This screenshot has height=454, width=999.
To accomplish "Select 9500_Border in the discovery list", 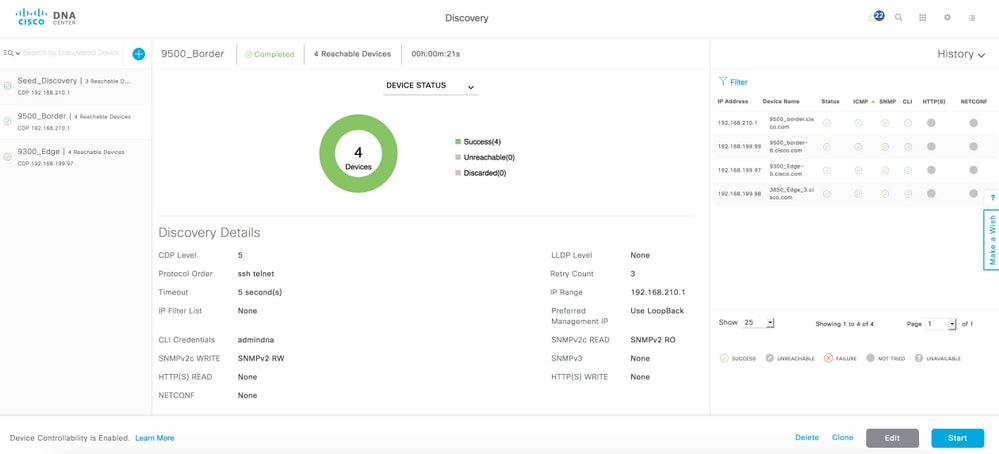I will coord(76,121).
